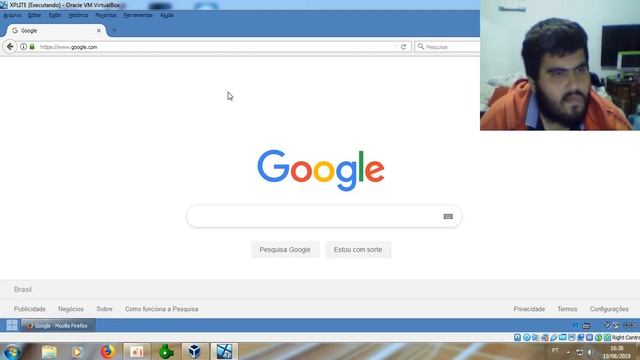Click the host taskbar clock and date

tap(617, 352)
